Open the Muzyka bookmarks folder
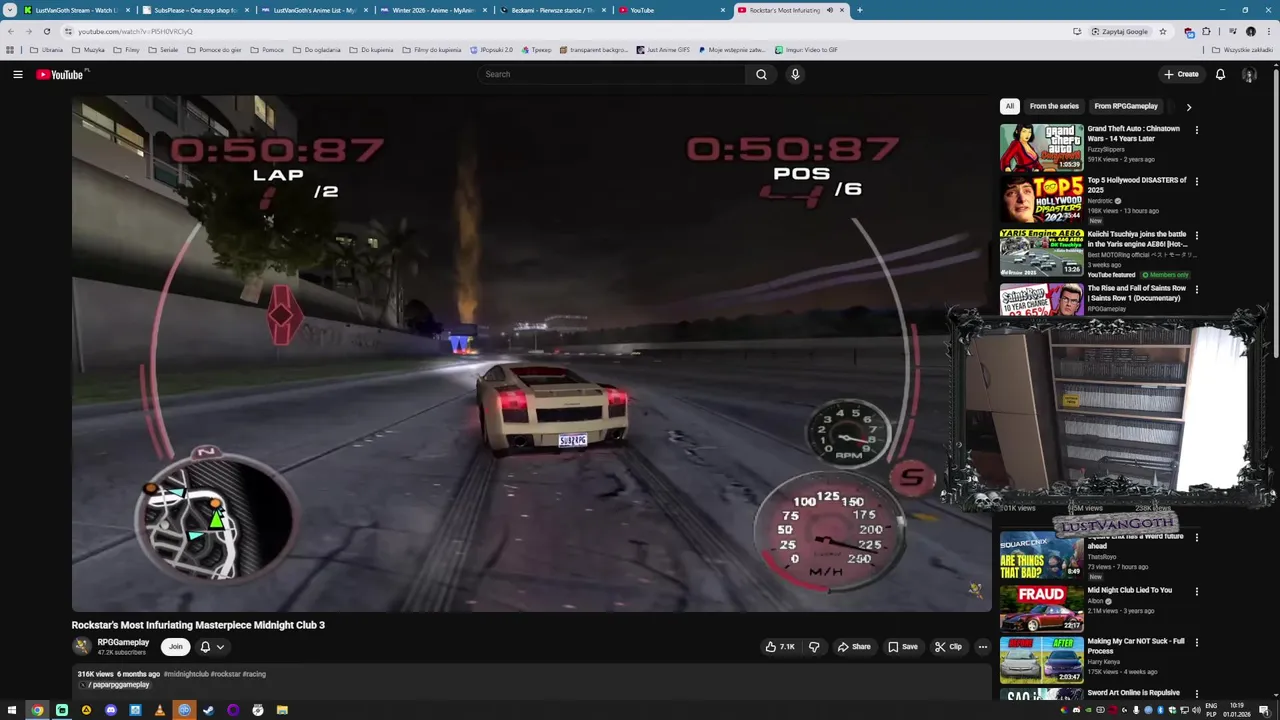The image size is (1280, 720). click(88, 50)
